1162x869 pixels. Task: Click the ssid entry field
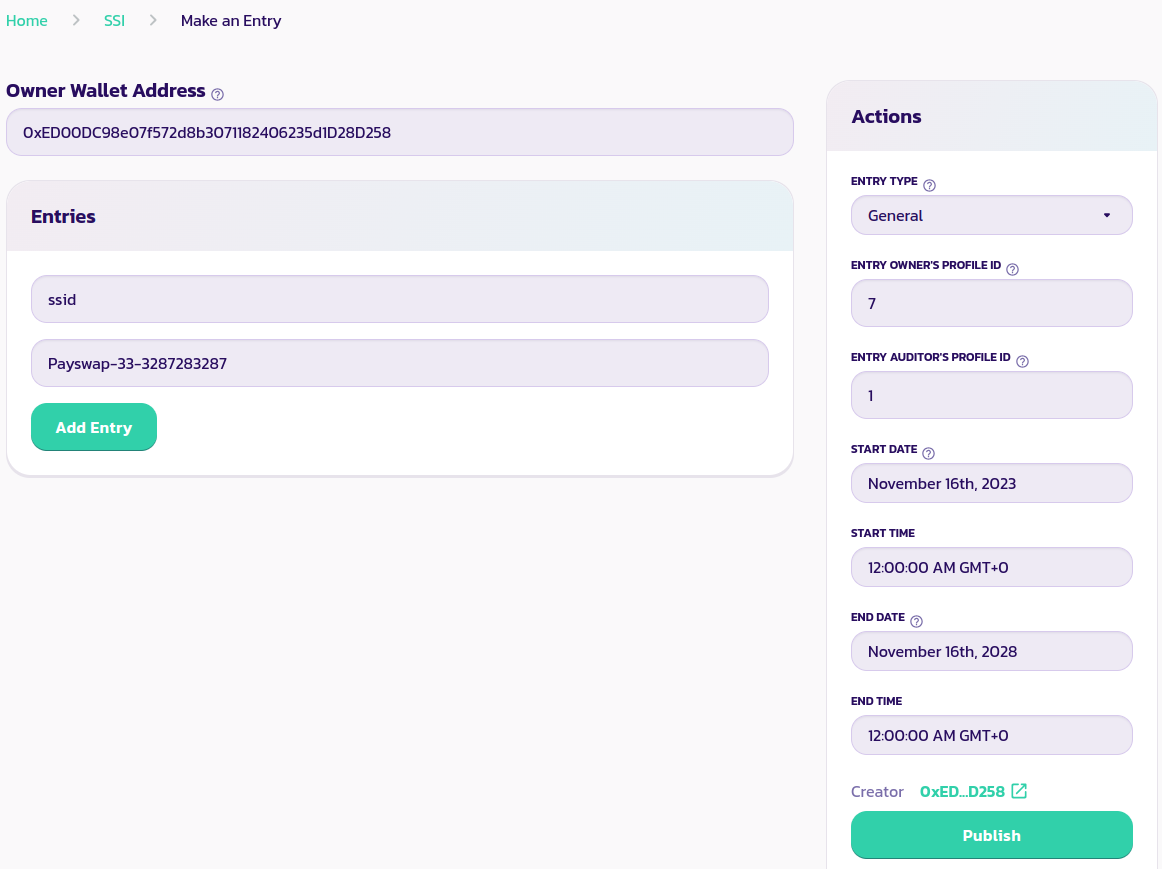(399, 299)
